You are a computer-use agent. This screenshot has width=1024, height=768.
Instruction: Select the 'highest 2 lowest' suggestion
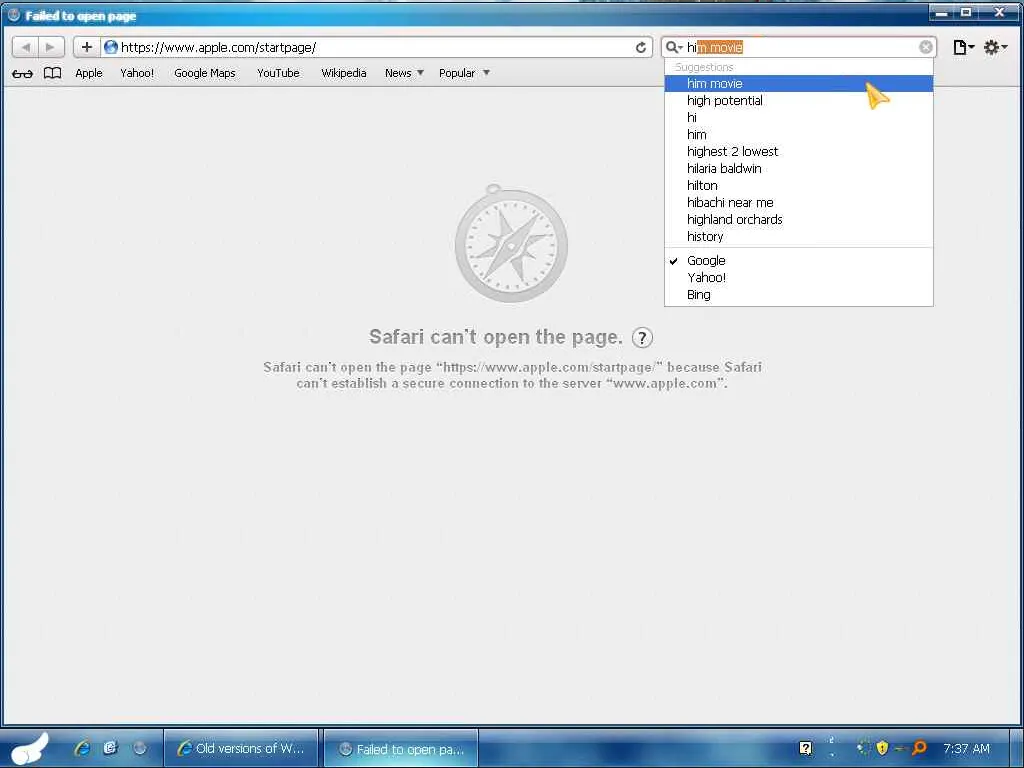799,152
